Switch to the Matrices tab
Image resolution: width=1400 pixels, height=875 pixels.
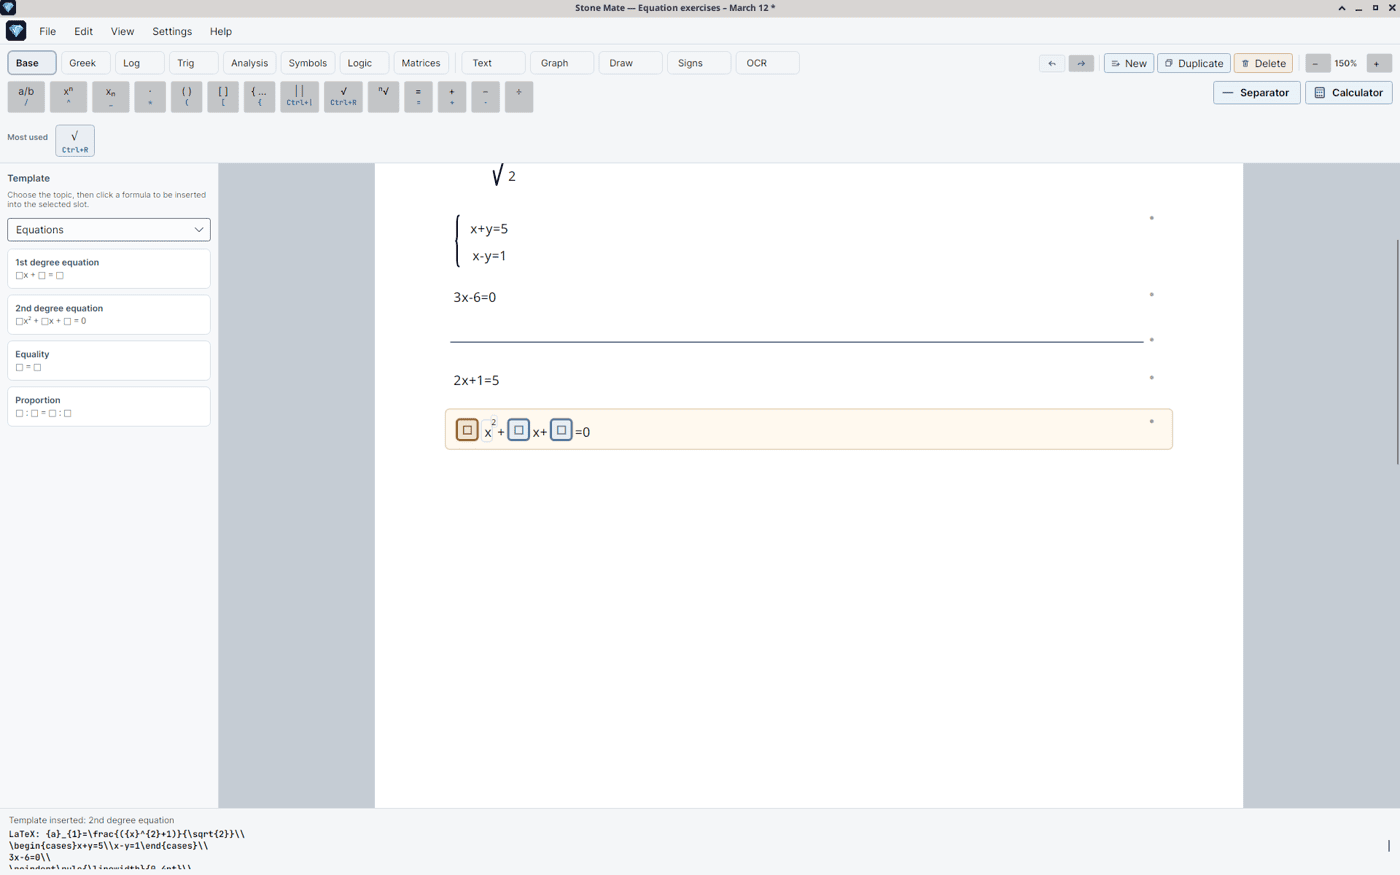point(421,63)
